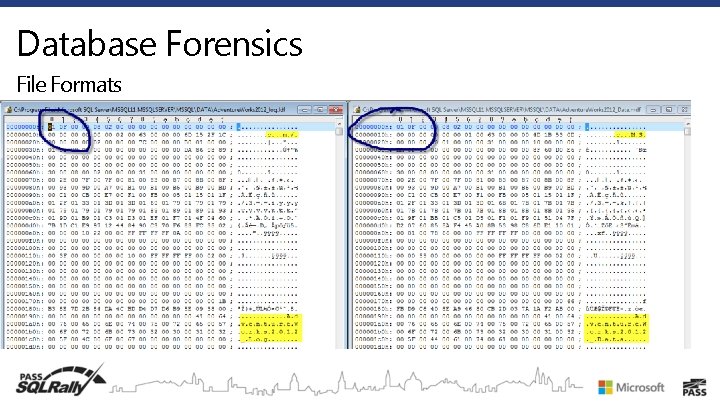Click the Microsoft logo

click(631, 388)
